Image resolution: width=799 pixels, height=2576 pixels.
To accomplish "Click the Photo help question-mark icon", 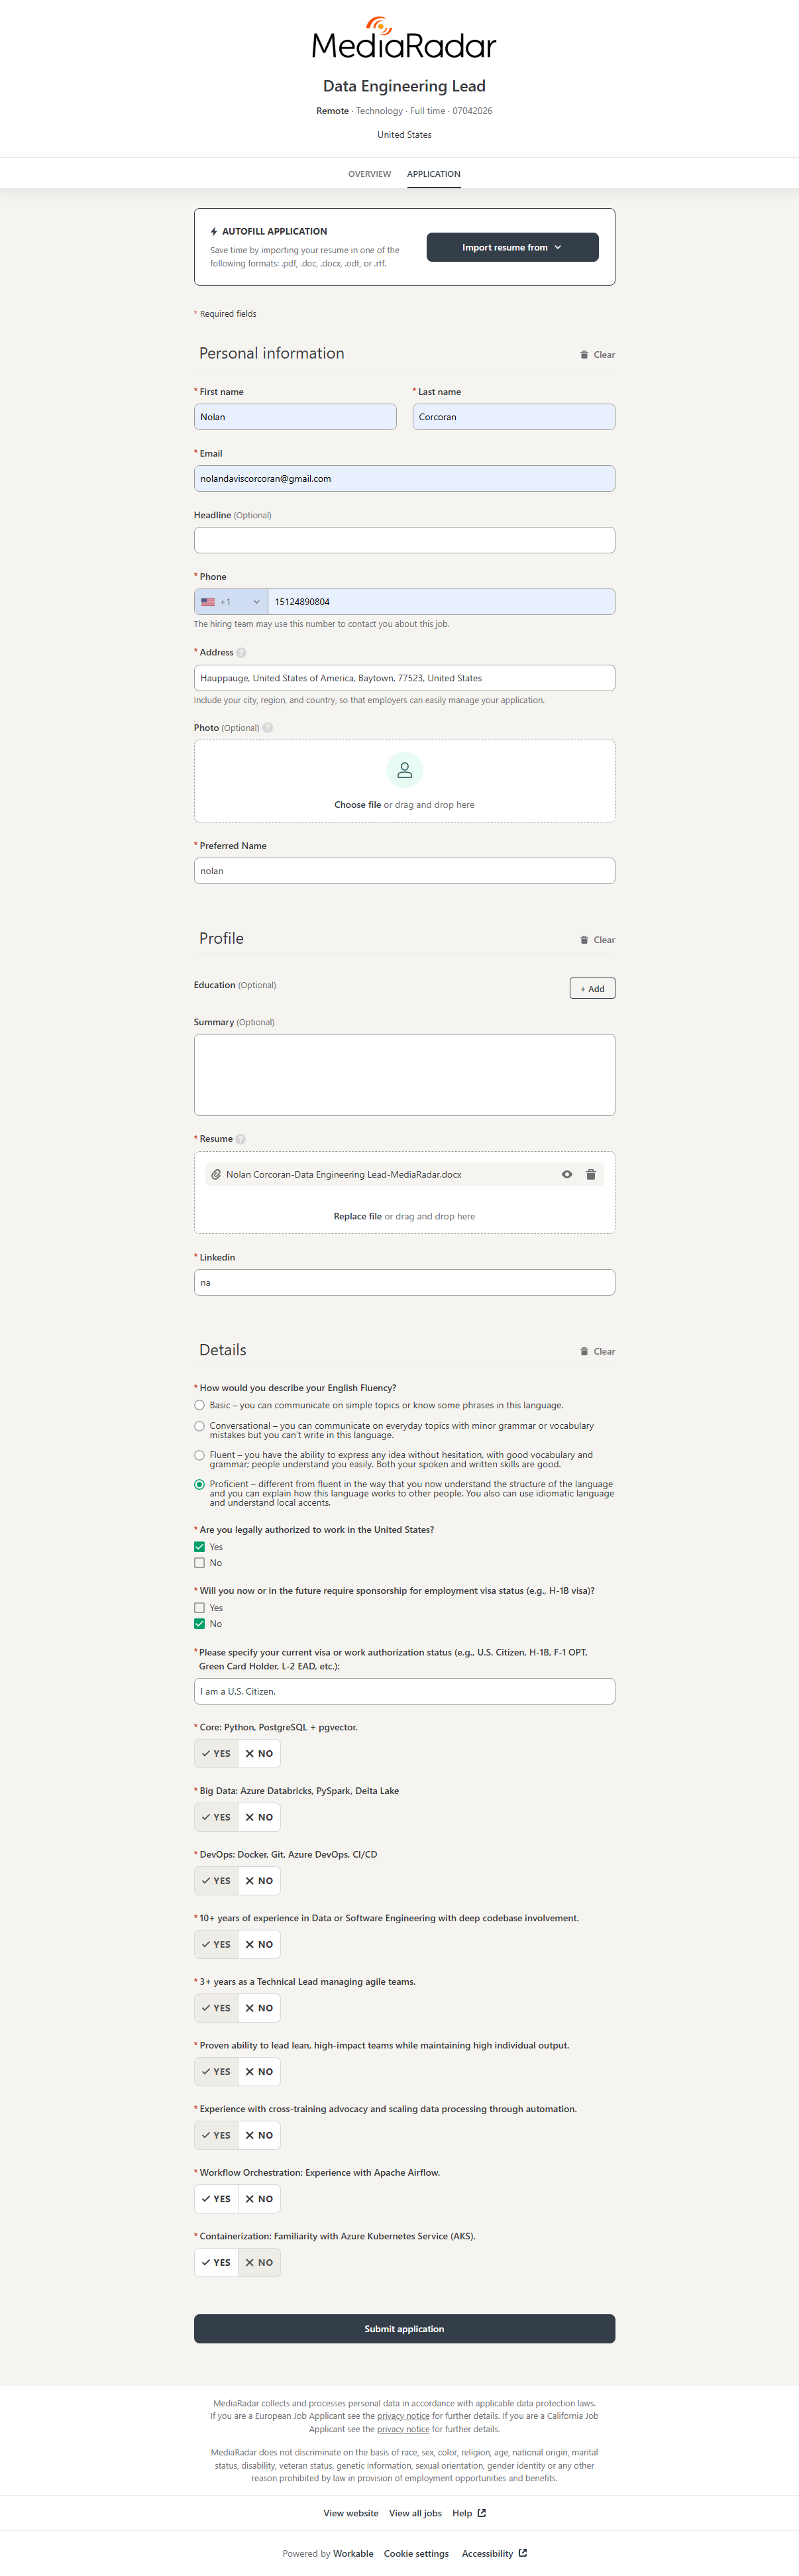I will coord(267,728).
